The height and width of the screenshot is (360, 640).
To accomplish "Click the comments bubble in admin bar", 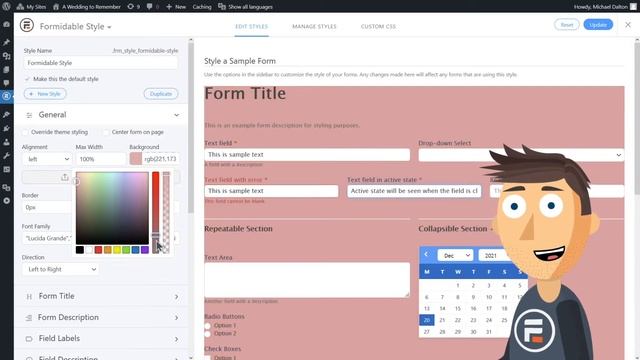I will (x=153, y=7).
